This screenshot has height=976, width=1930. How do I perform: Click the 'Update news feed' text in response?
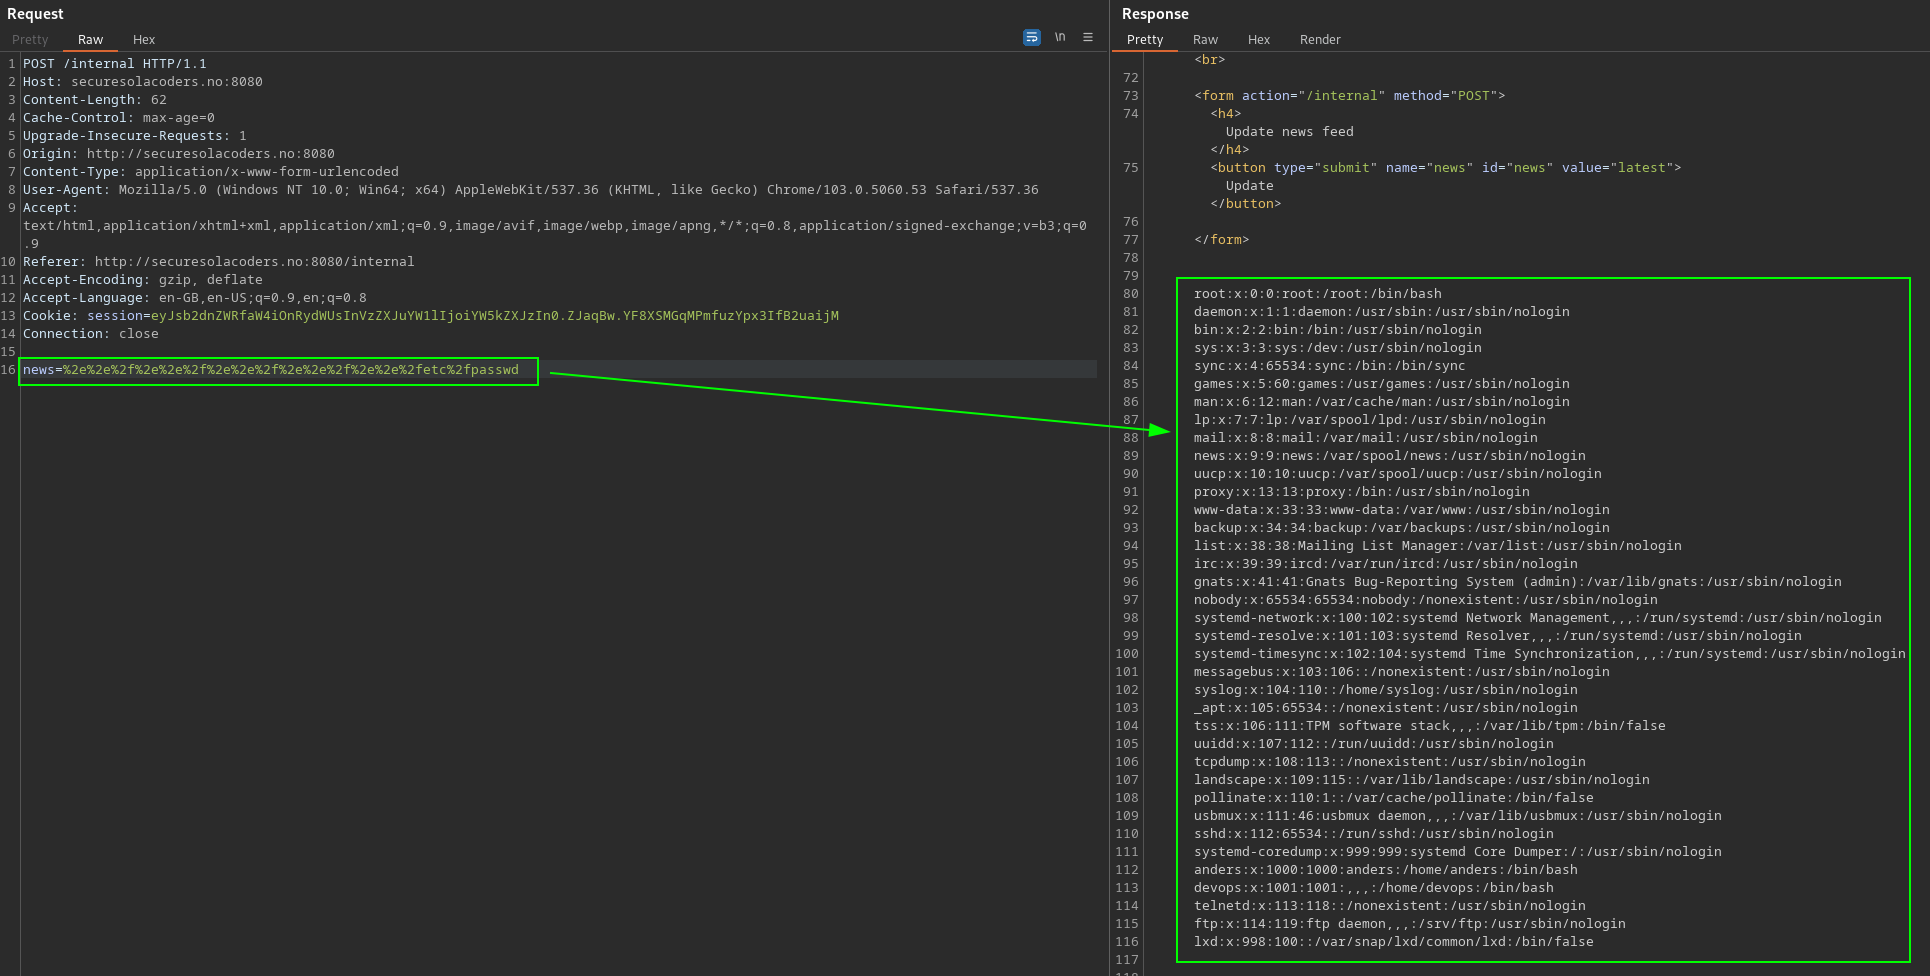[x=1290, y=132]
